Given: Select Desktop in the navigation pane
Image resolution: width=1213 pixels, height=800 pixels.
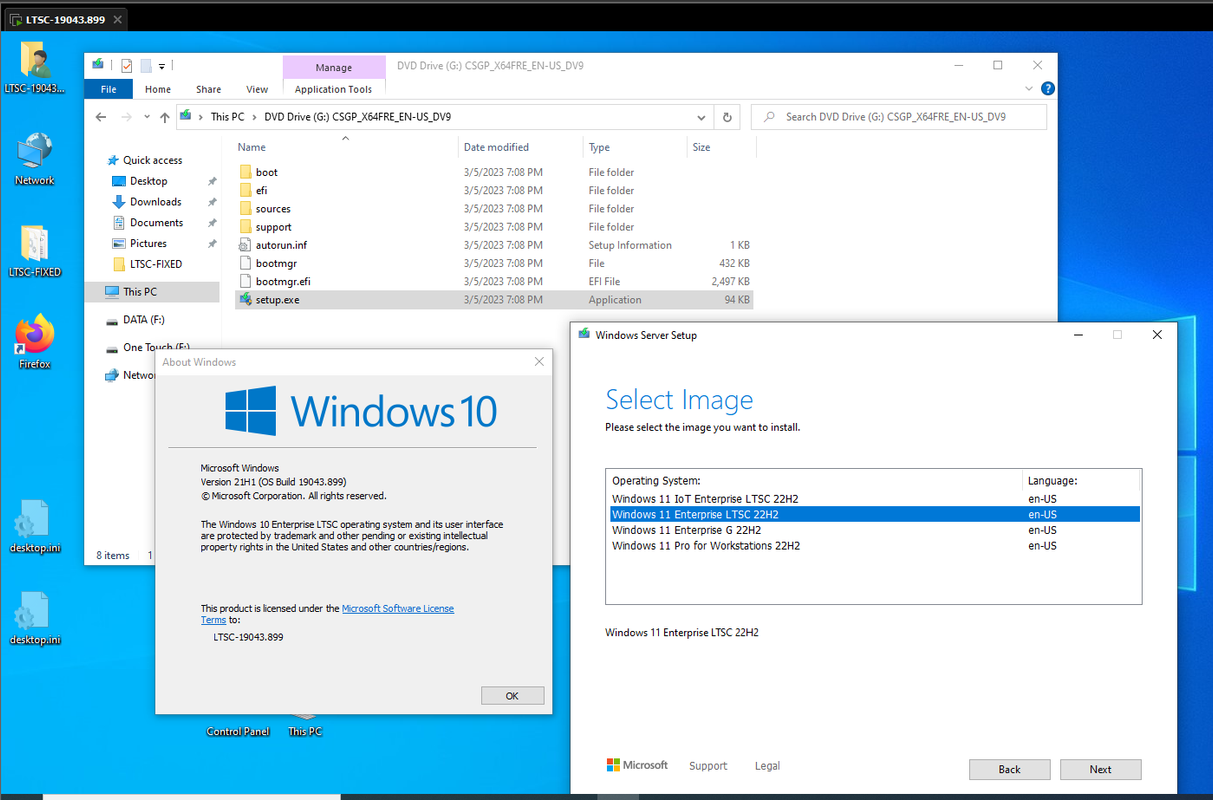Looking at the screenshot, I should pyautogui.click(x=148, y=181).
